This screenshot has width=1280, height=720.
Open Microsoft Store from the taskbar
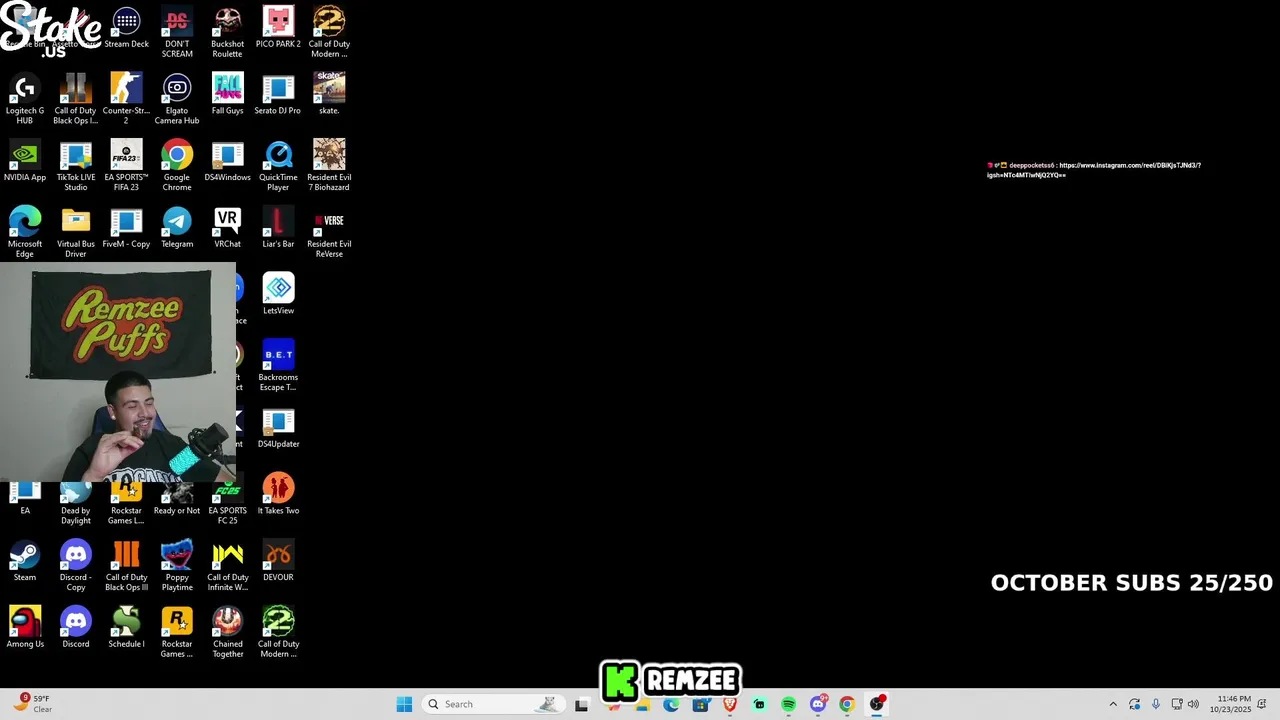click(x=700, y=704)
